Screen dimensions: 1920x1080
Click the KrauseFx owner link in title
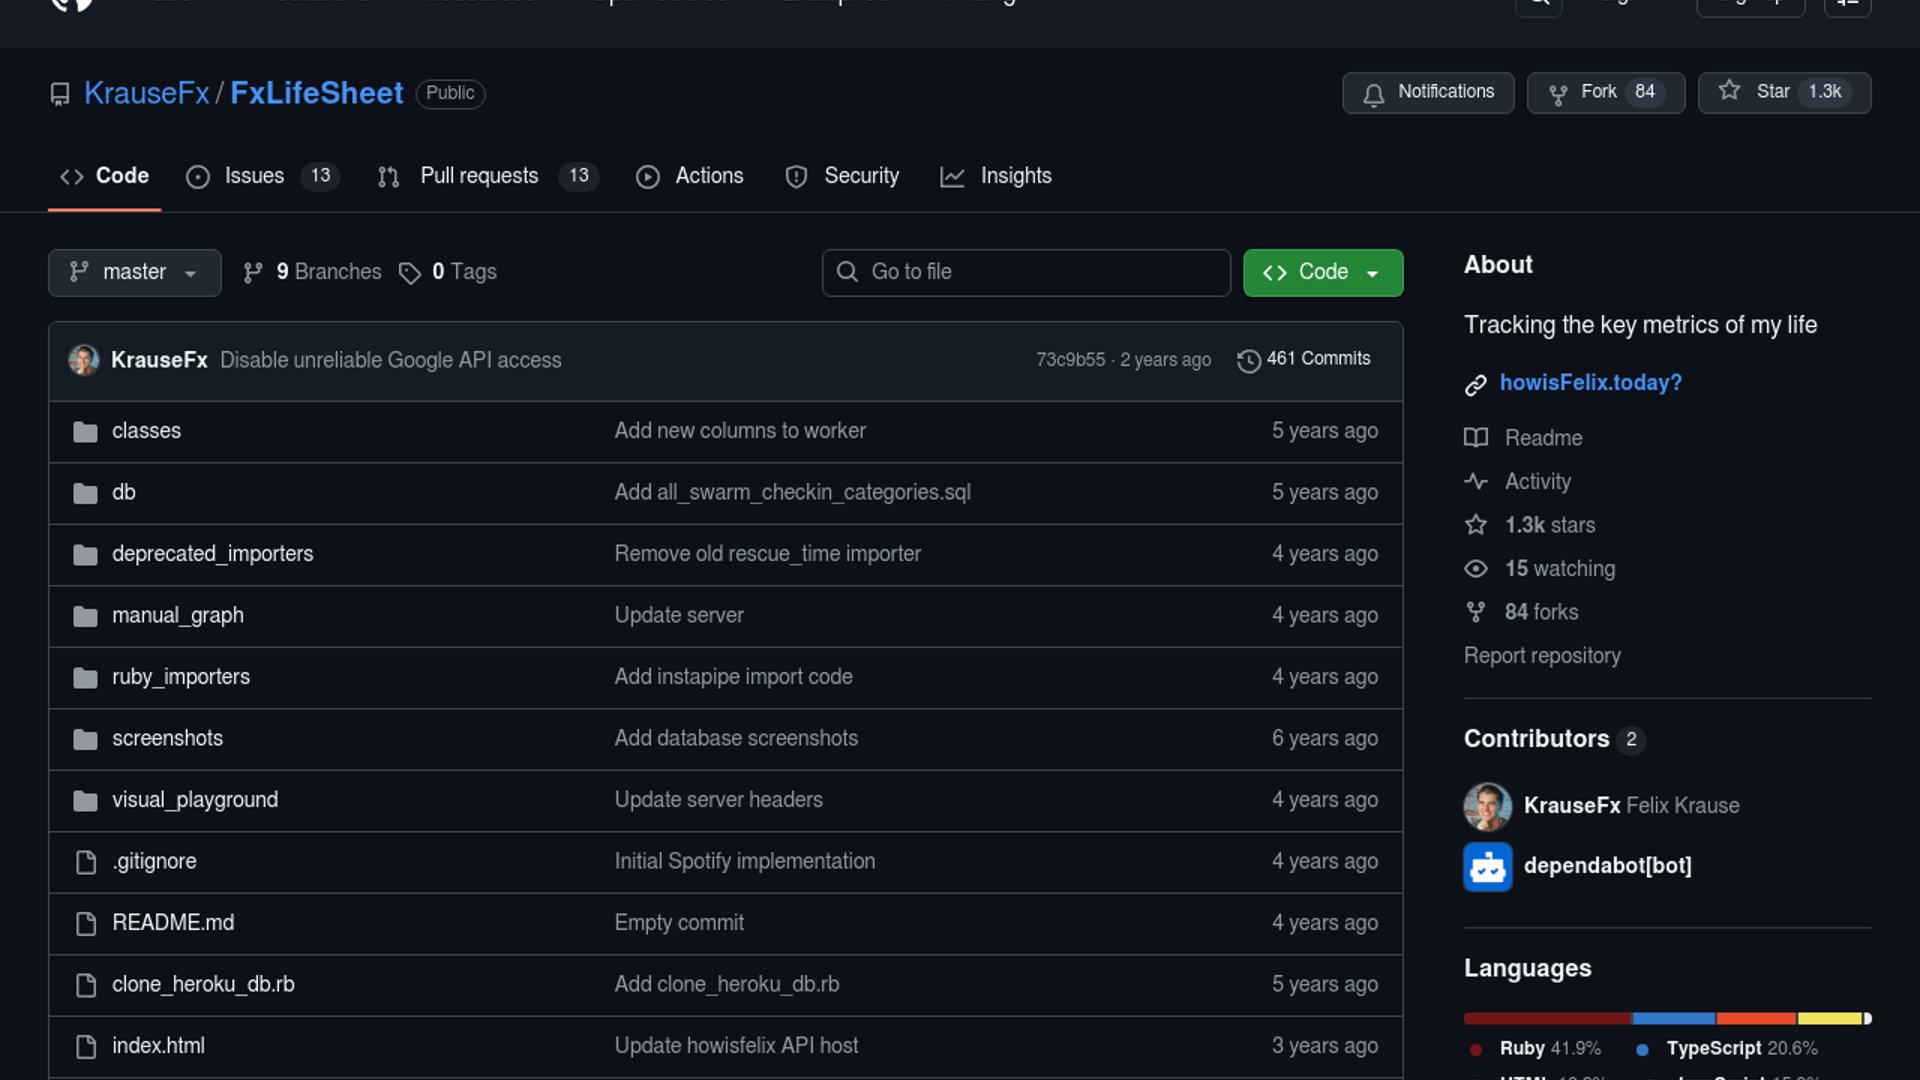tap(146, 94)
